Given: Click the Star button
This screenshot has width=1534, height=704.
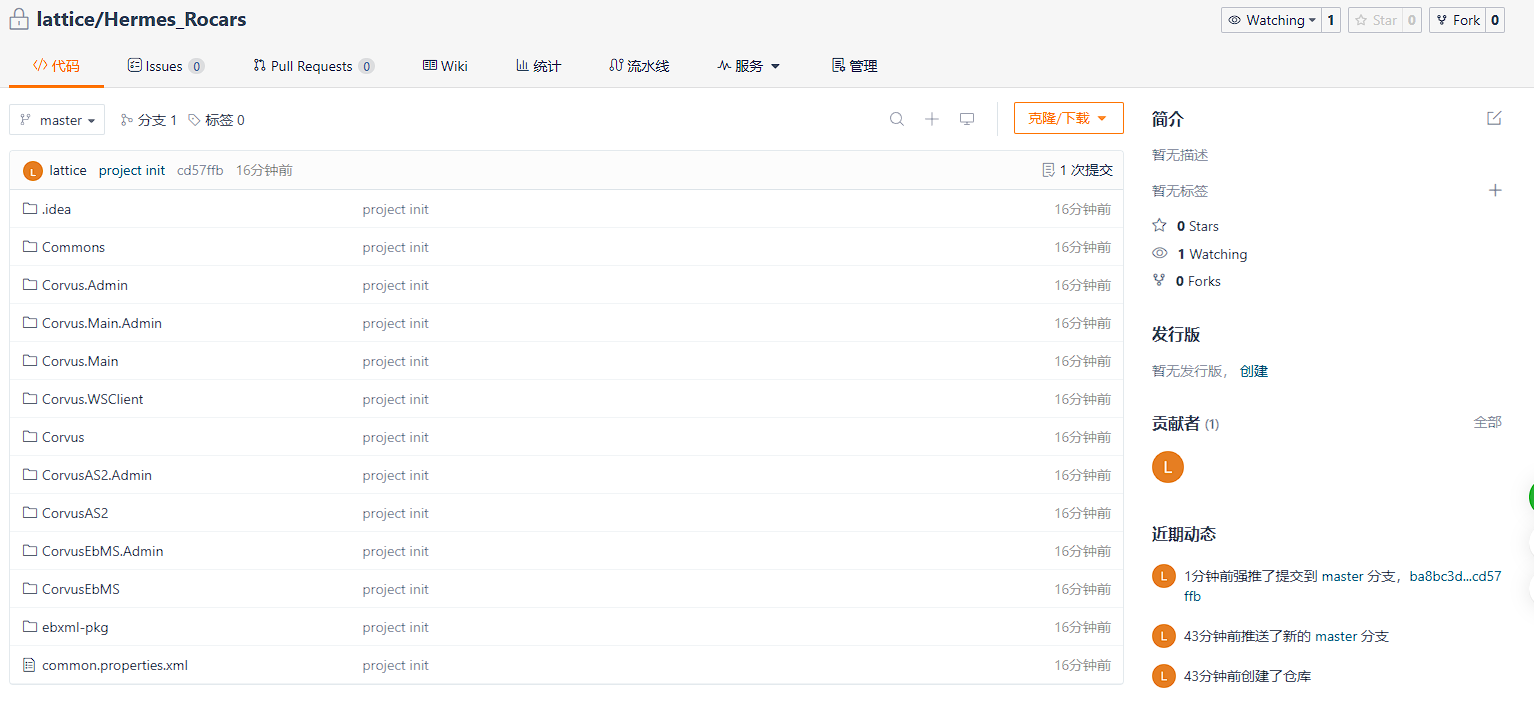Looking at the screenshot, I should (1375, 20).
